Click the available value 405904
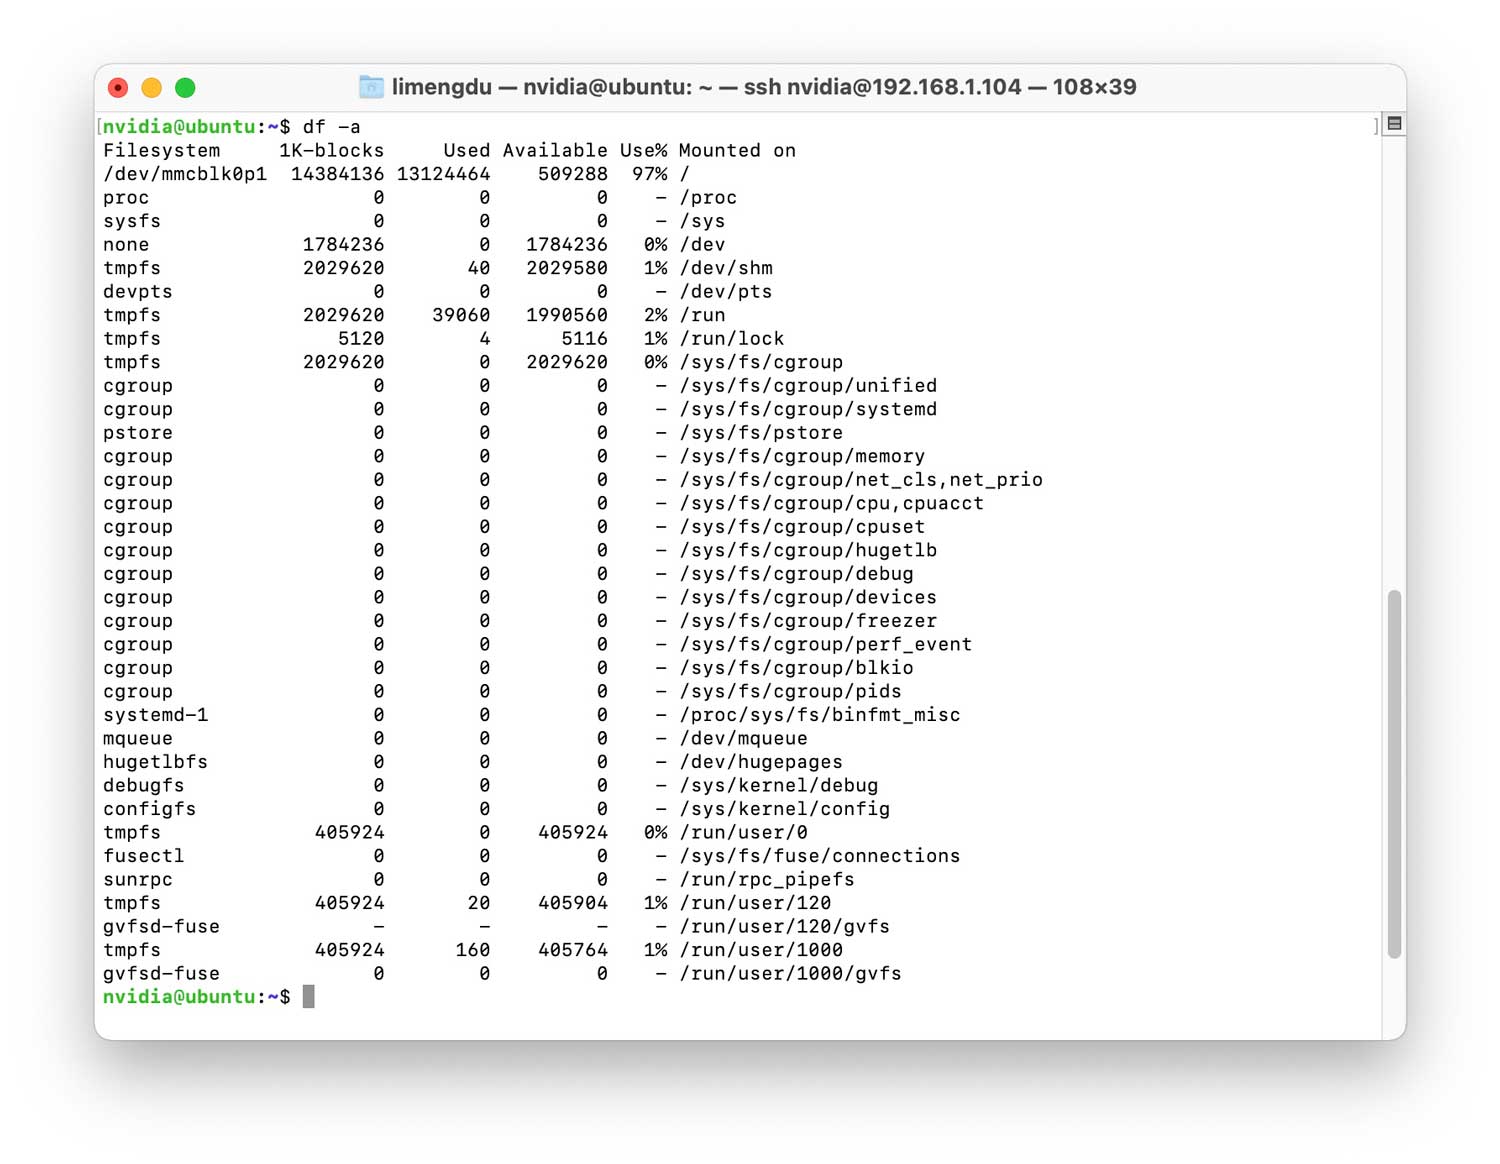This screenshot has width=1500, height=1164. [572, 903]
